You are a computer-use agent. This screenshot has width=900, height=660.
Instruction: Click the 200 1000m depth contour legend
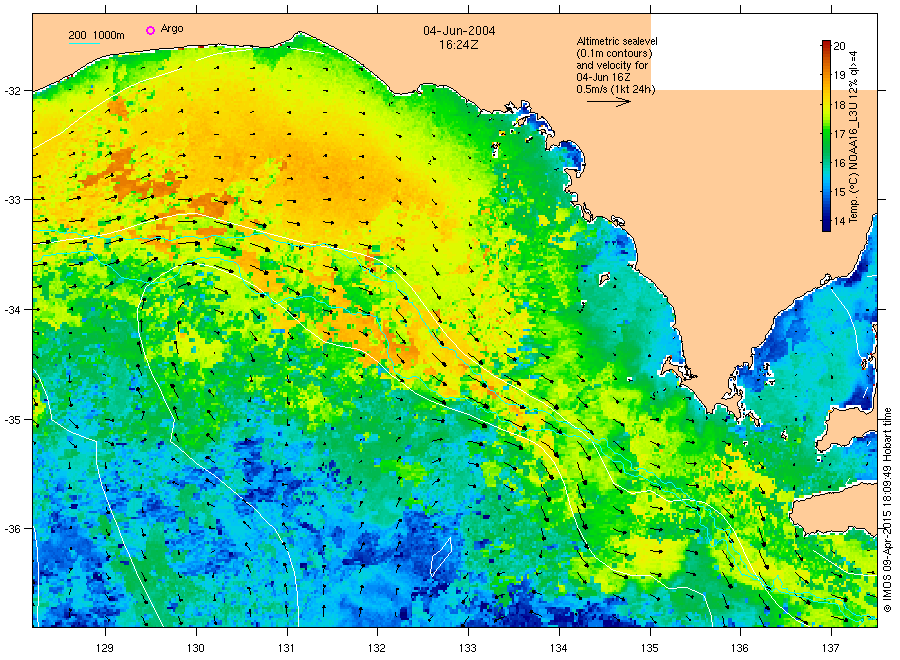[x=96, y=36]
